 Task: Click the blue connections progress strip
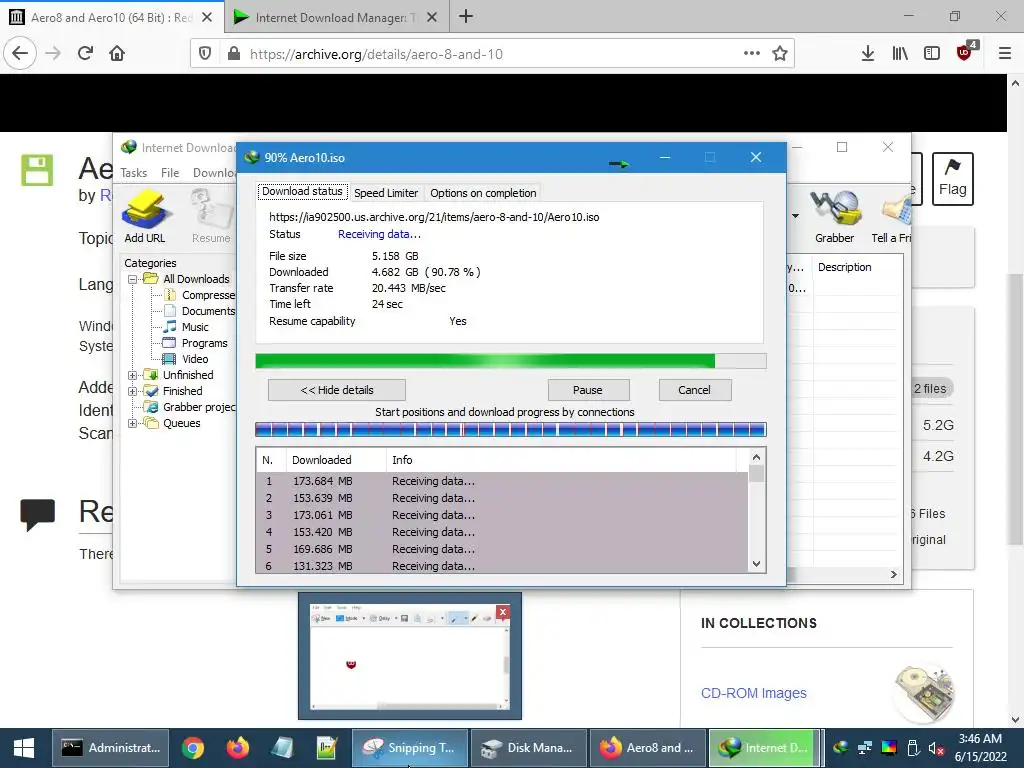tap(510, 429)
